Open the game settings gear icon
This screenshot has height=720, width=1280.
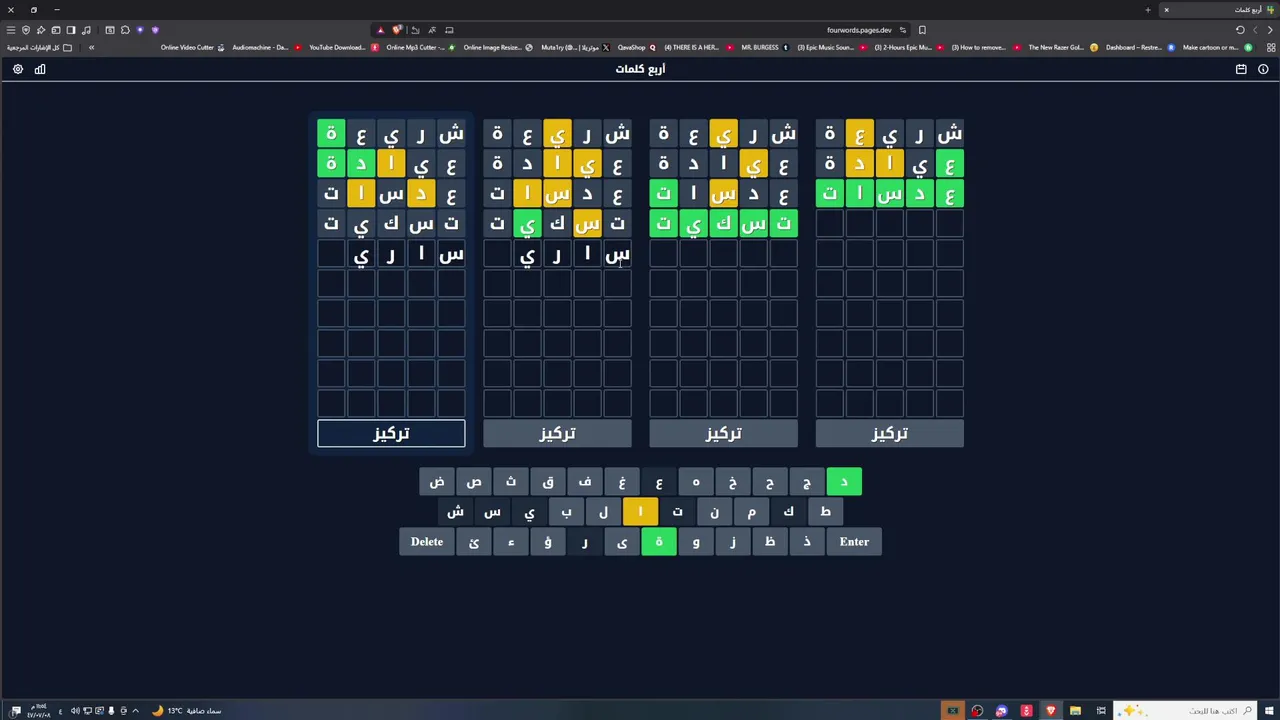click(x=18, y=69)
